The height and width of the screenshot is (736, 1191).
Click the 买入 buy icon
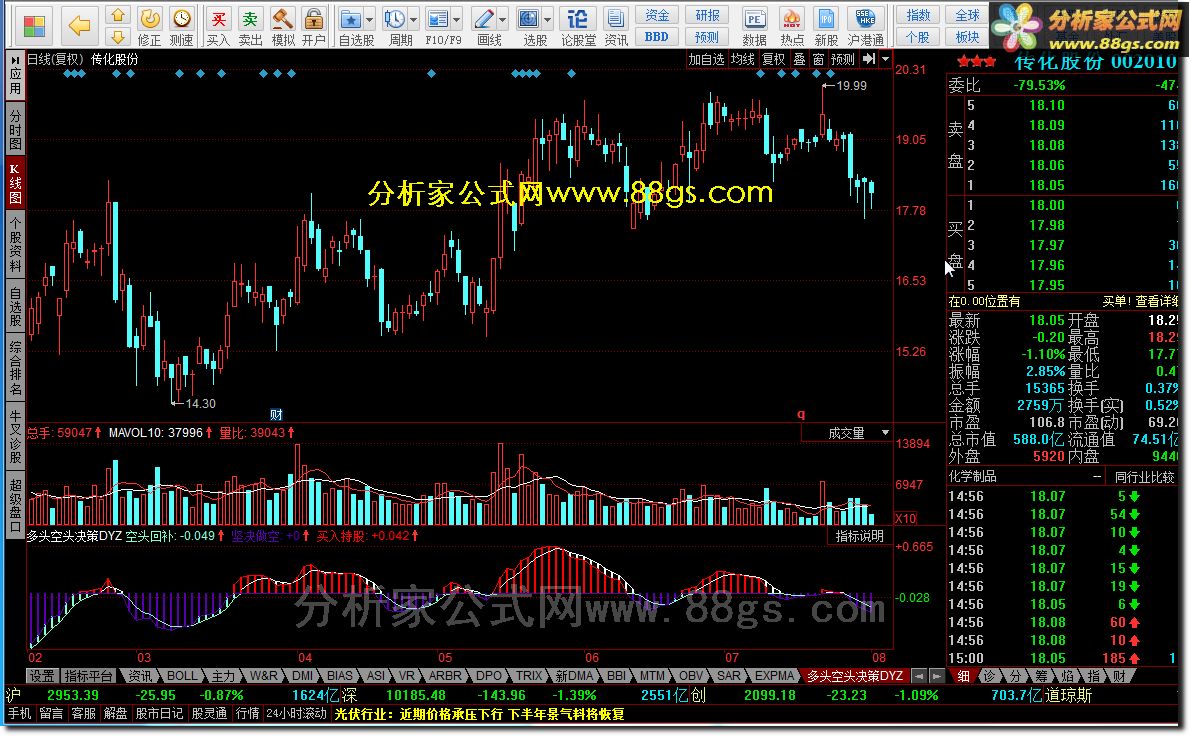(x=218, y=20)
